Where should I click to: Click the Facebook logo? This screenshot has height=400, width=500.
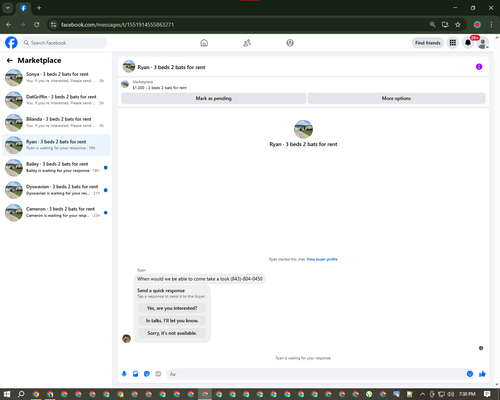tap(11, 43)
